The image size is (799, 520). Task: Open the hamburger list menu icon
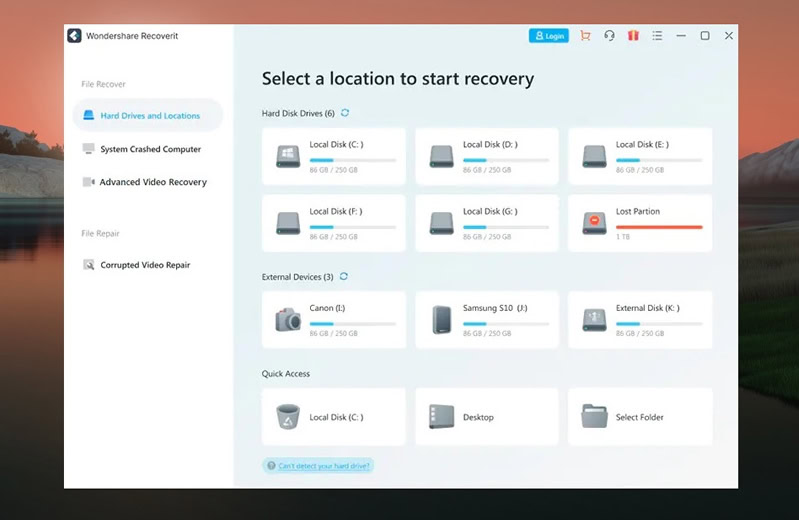tap(657, 36)
